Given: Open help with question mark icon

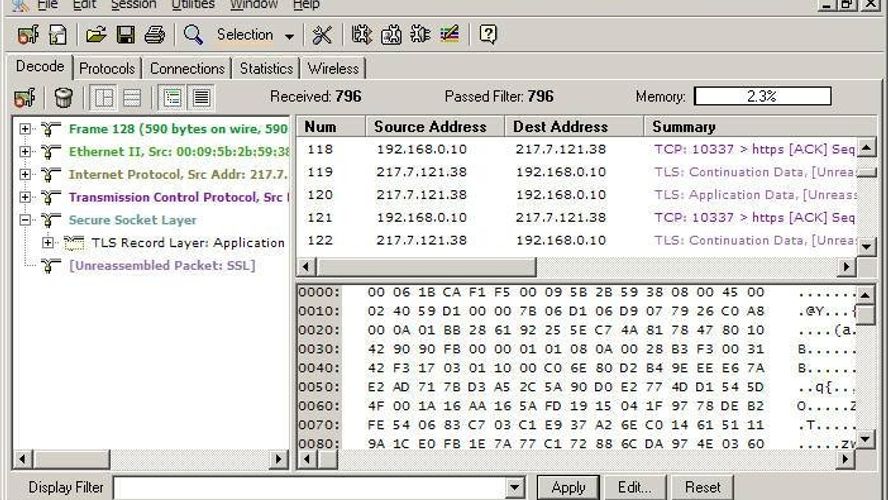Looking at the screenshot, I should 488,35.
